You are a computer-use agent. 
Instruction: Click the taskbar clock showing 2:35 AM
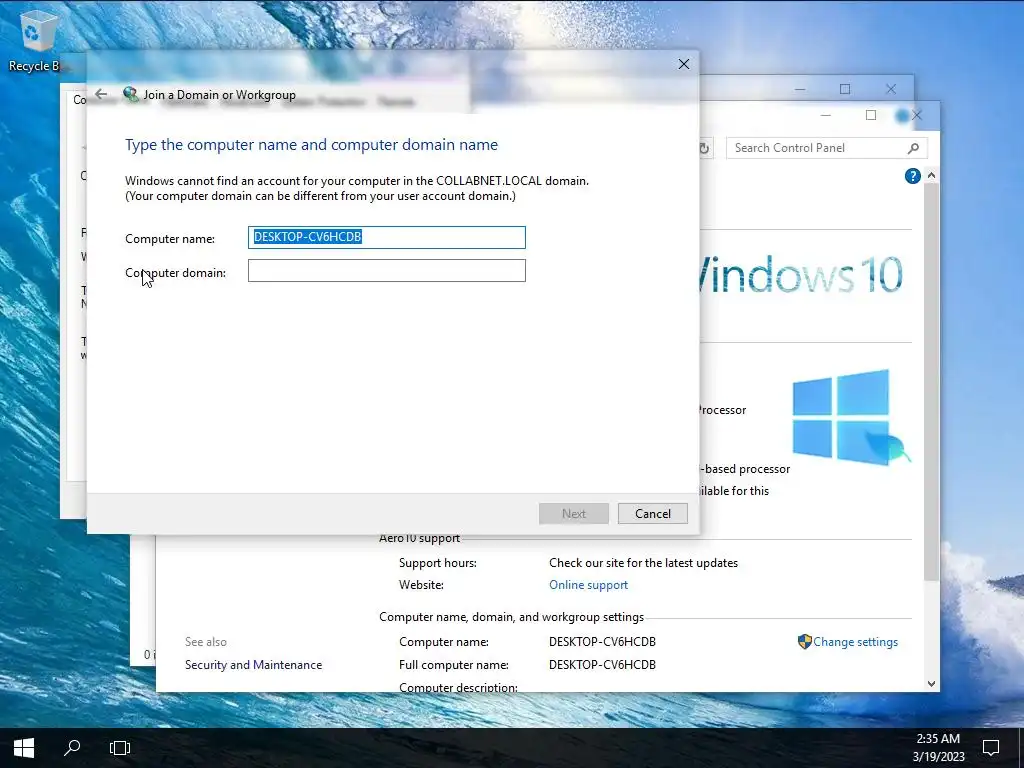pos(938,748)
